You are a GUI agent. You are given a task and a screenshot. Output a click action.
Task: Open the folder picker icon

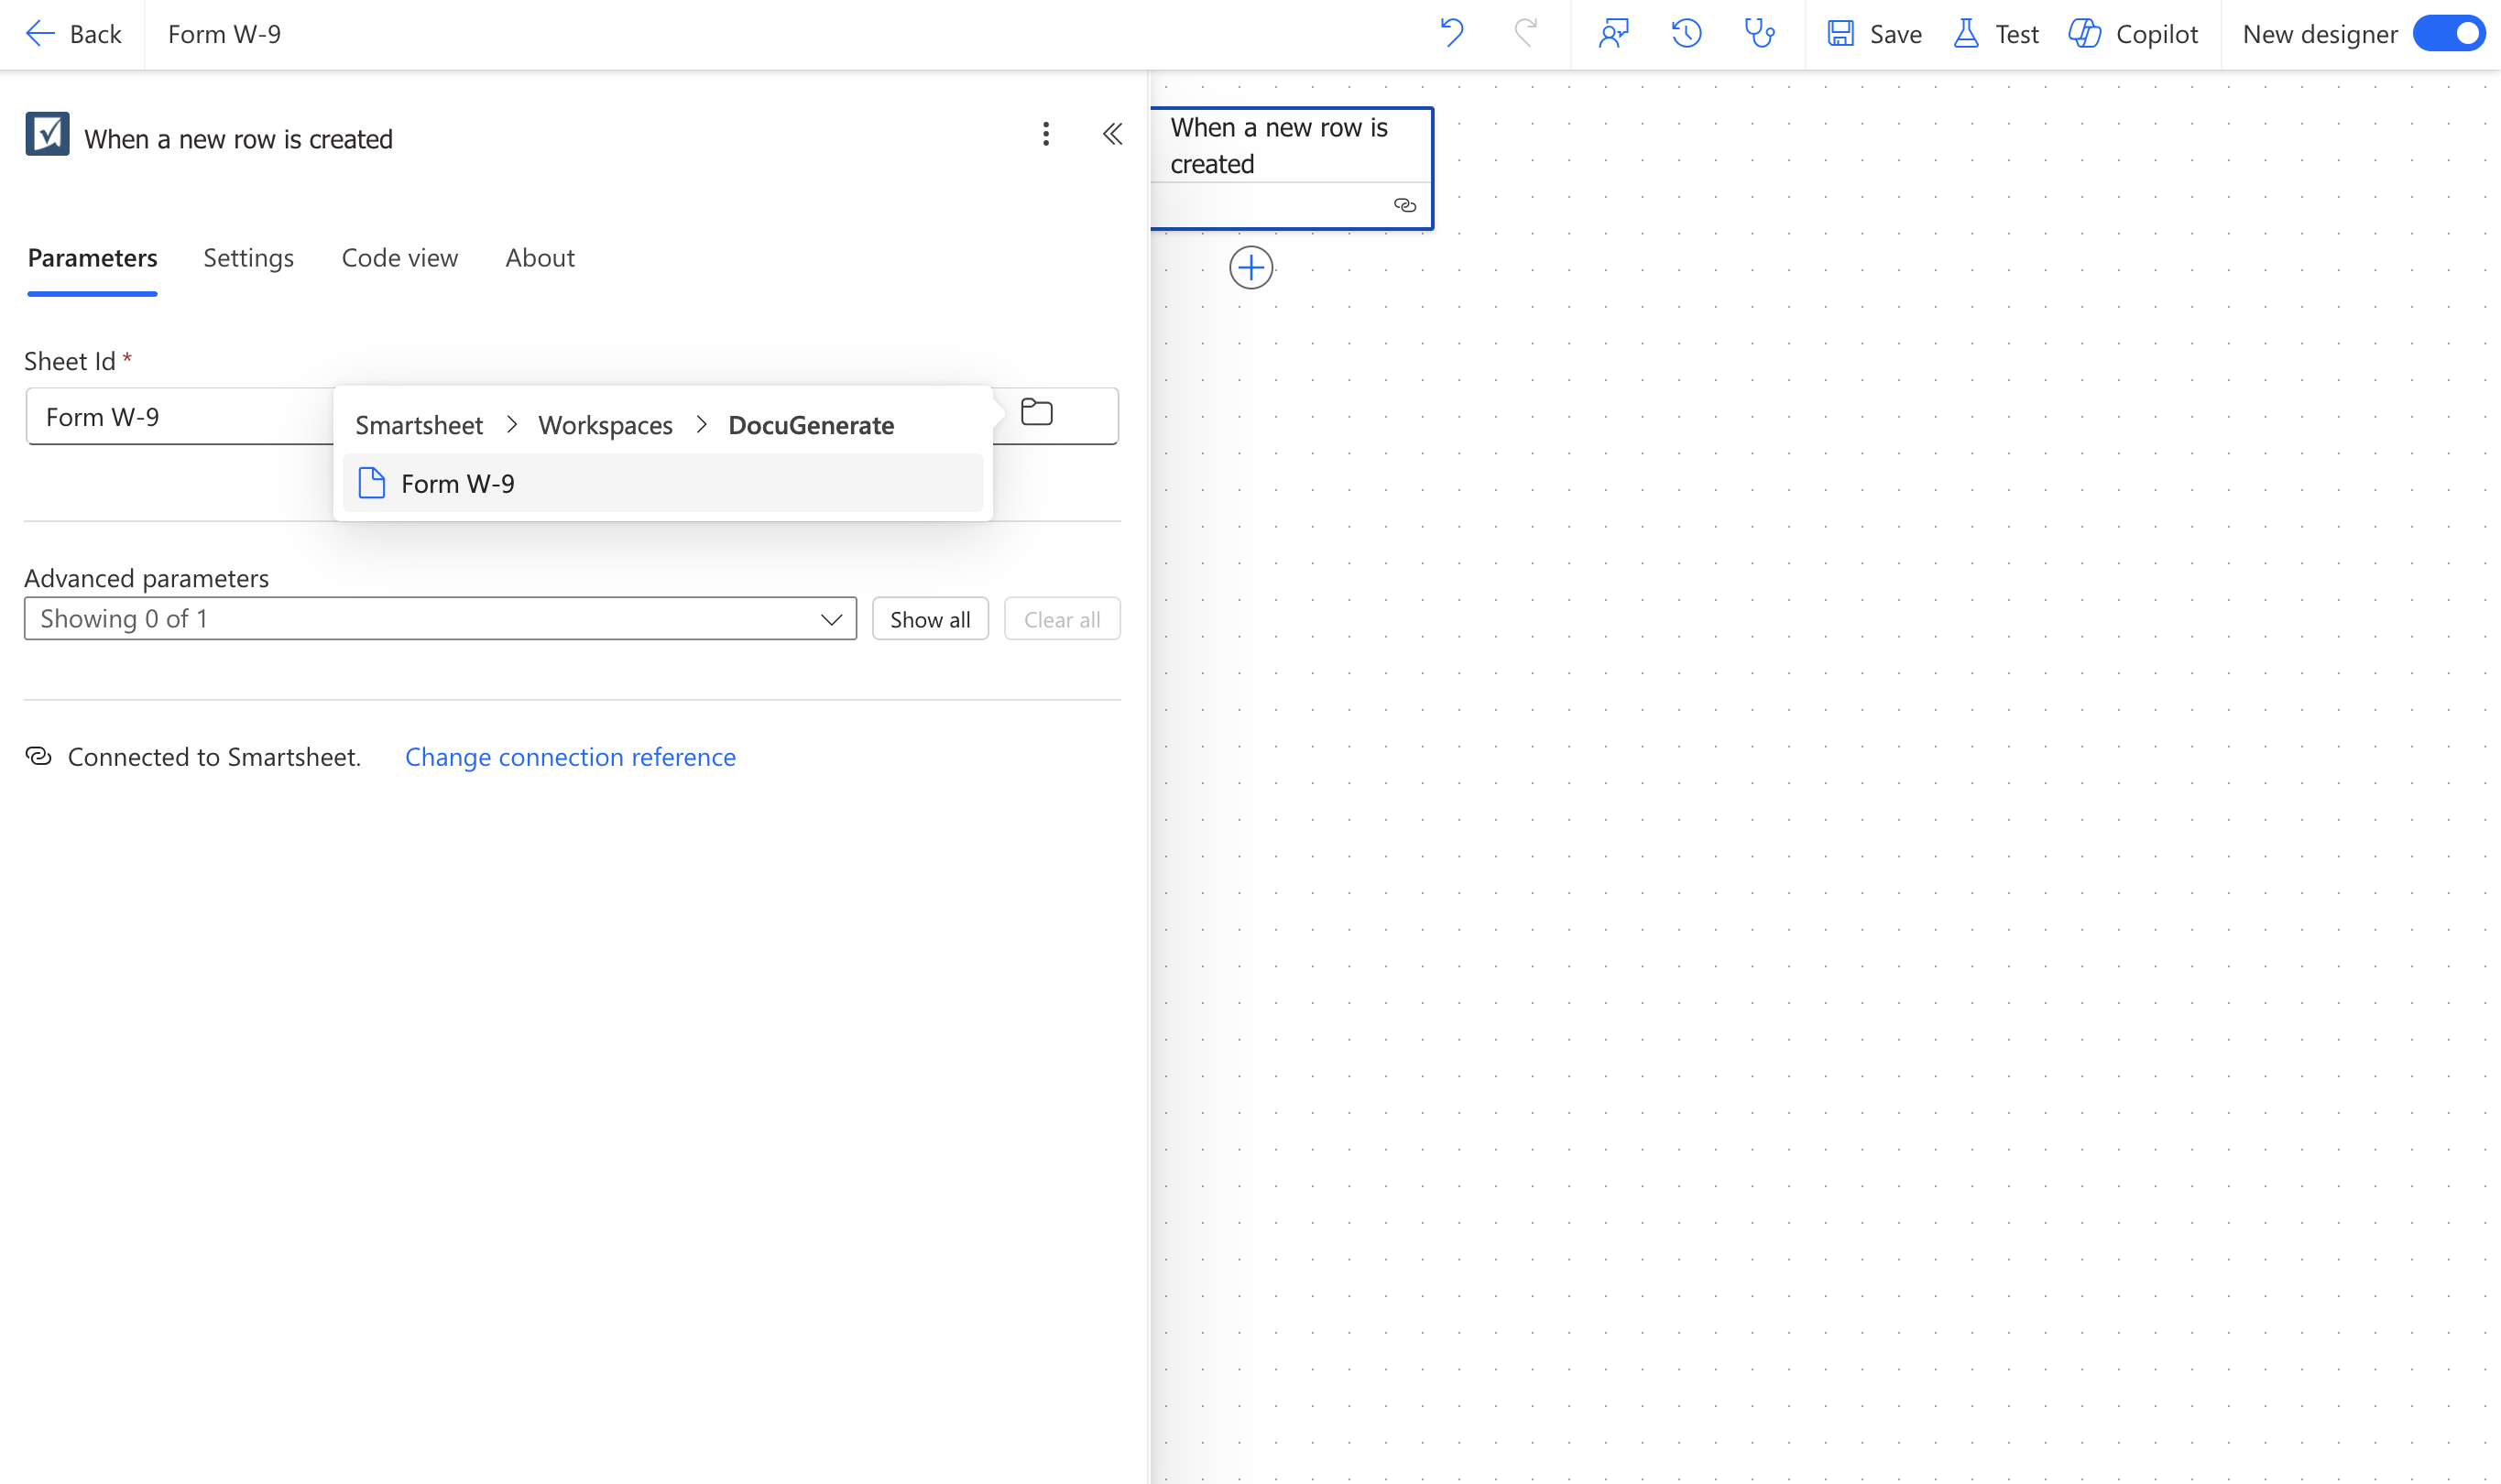(x=1036, y=412)
